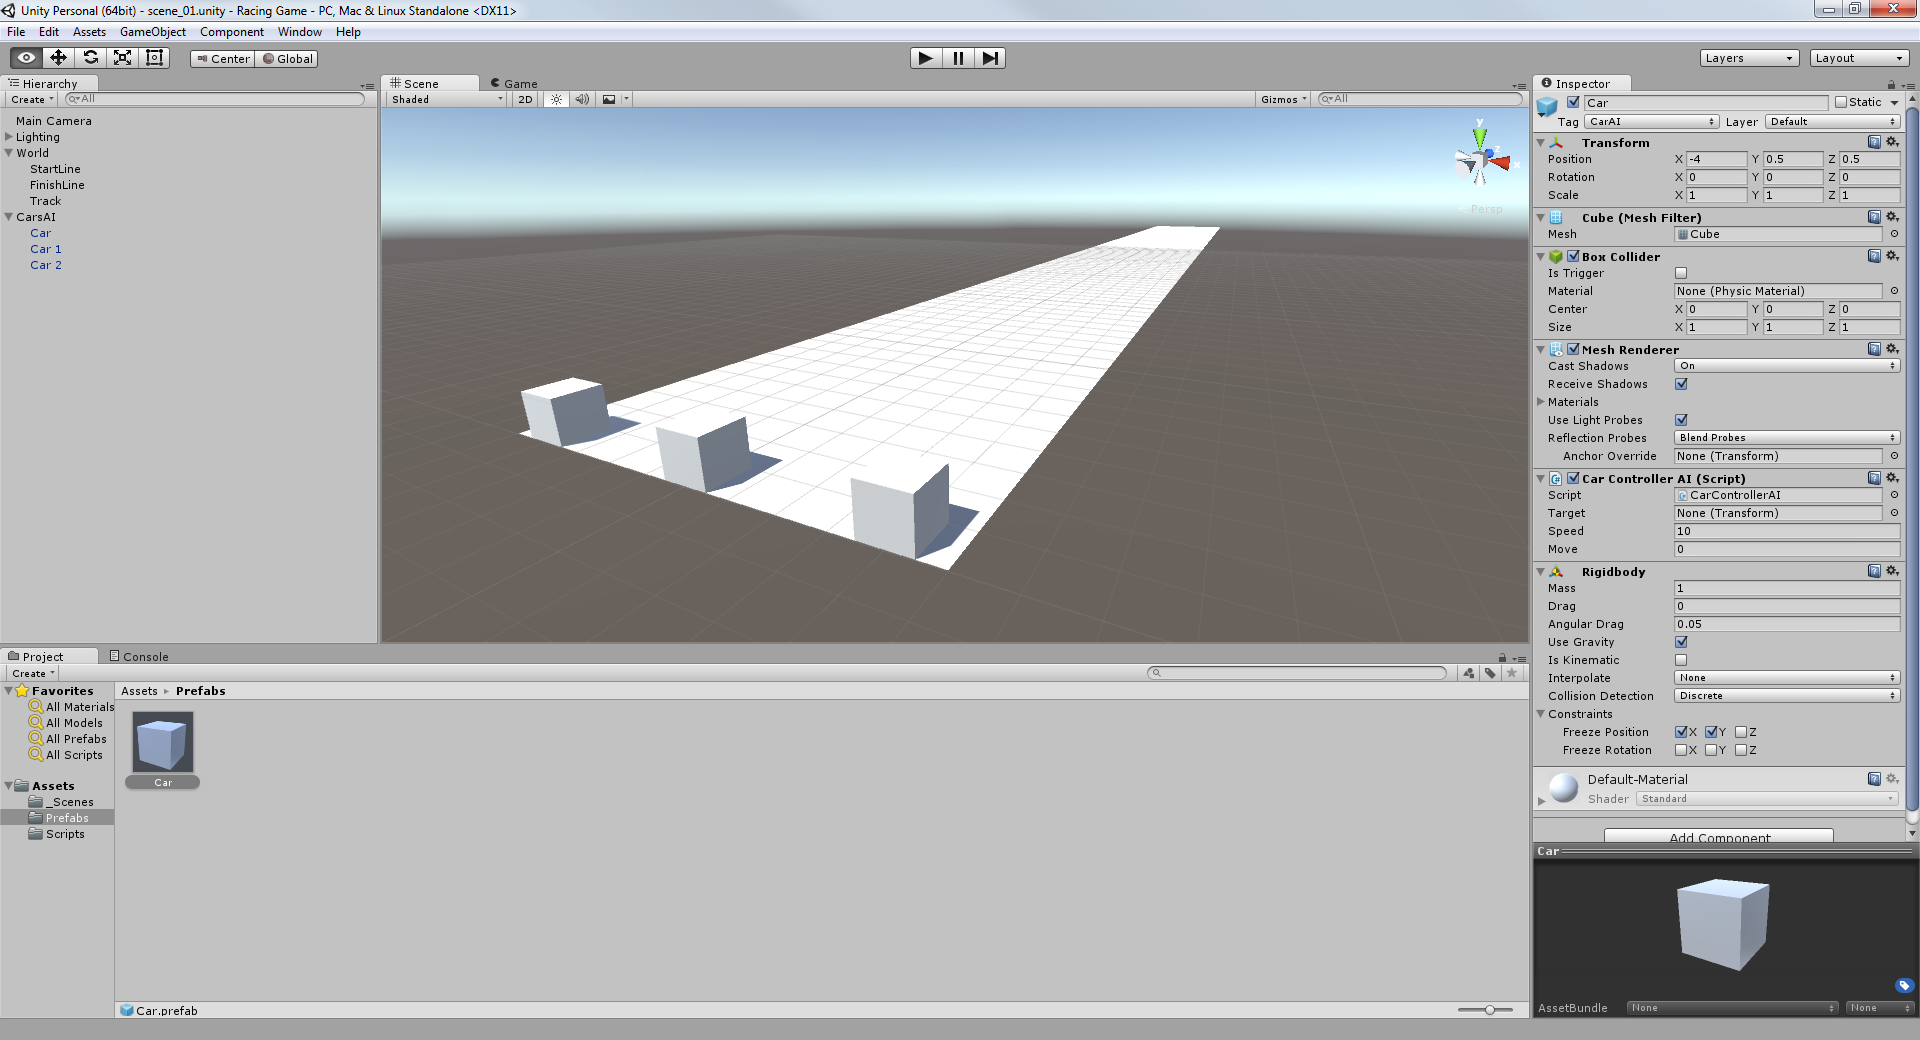Screen dimensions: 1920x1040
Task: Open Transform component help icon
Action: pyautogui.click(x=1874, y=142)
